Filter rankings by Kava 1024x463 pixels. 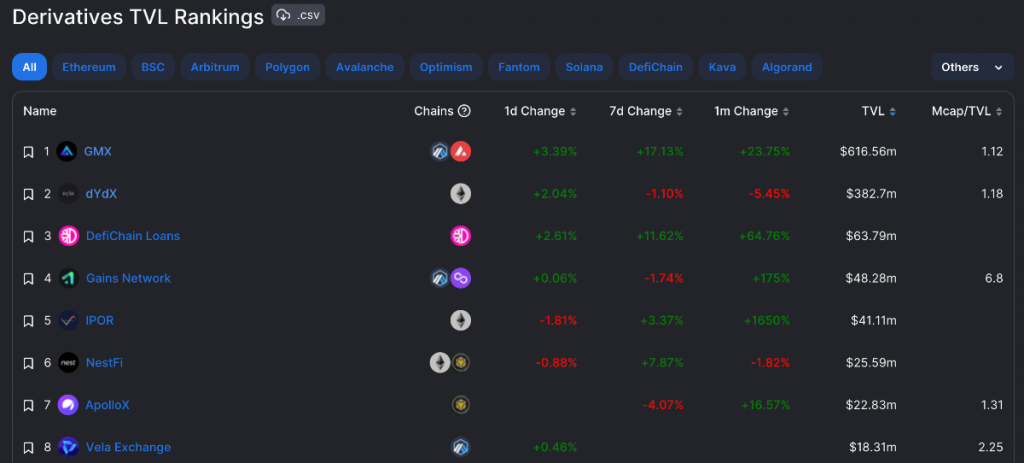click(722, 67)
